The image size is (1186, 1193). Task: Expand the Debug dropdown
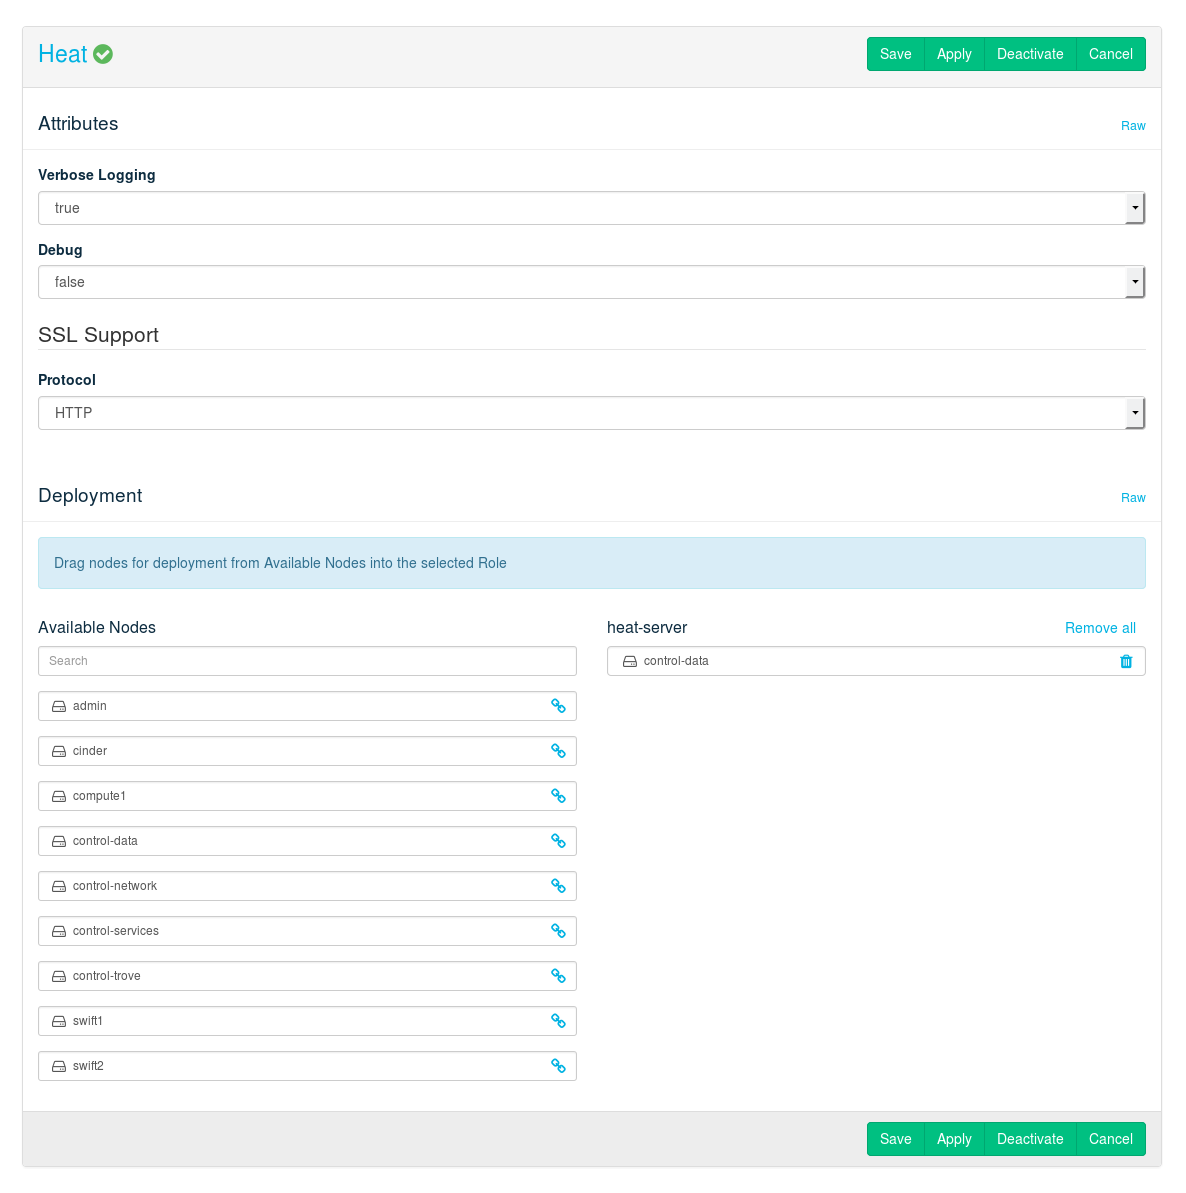point(591,282)
